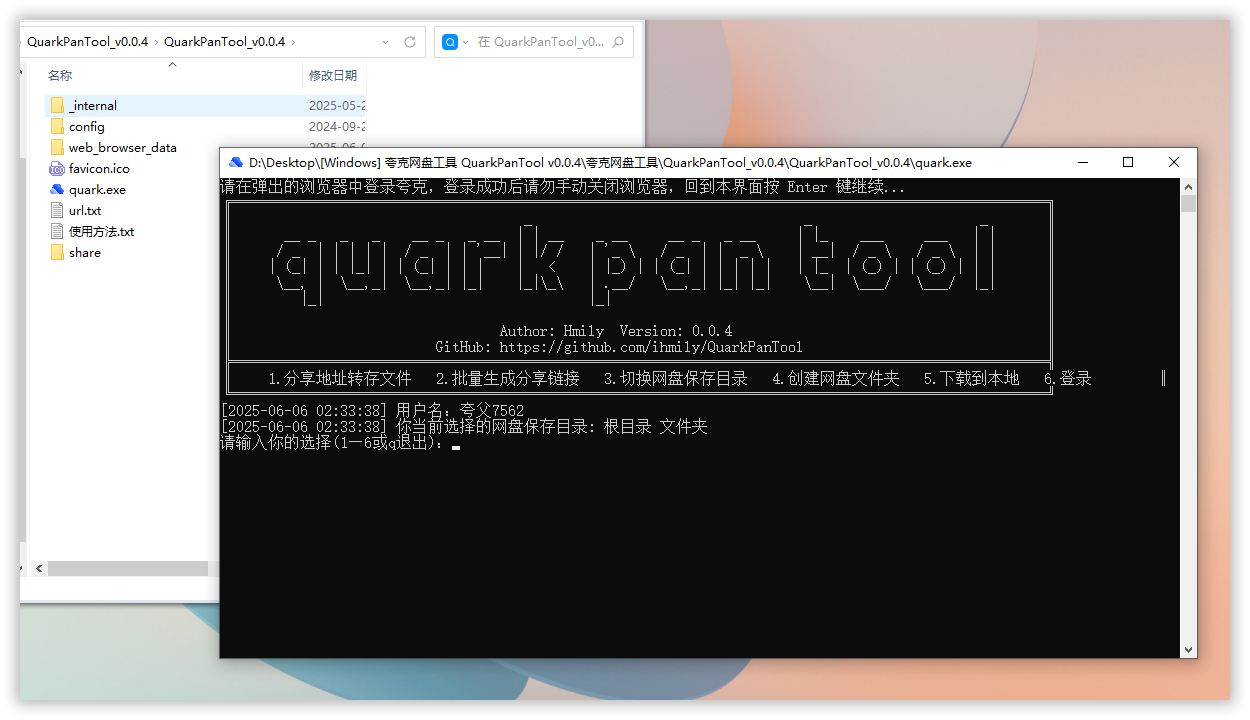Click console option 4.创建网盘文件夹
1250x720 pixels.
coord(836,378)
